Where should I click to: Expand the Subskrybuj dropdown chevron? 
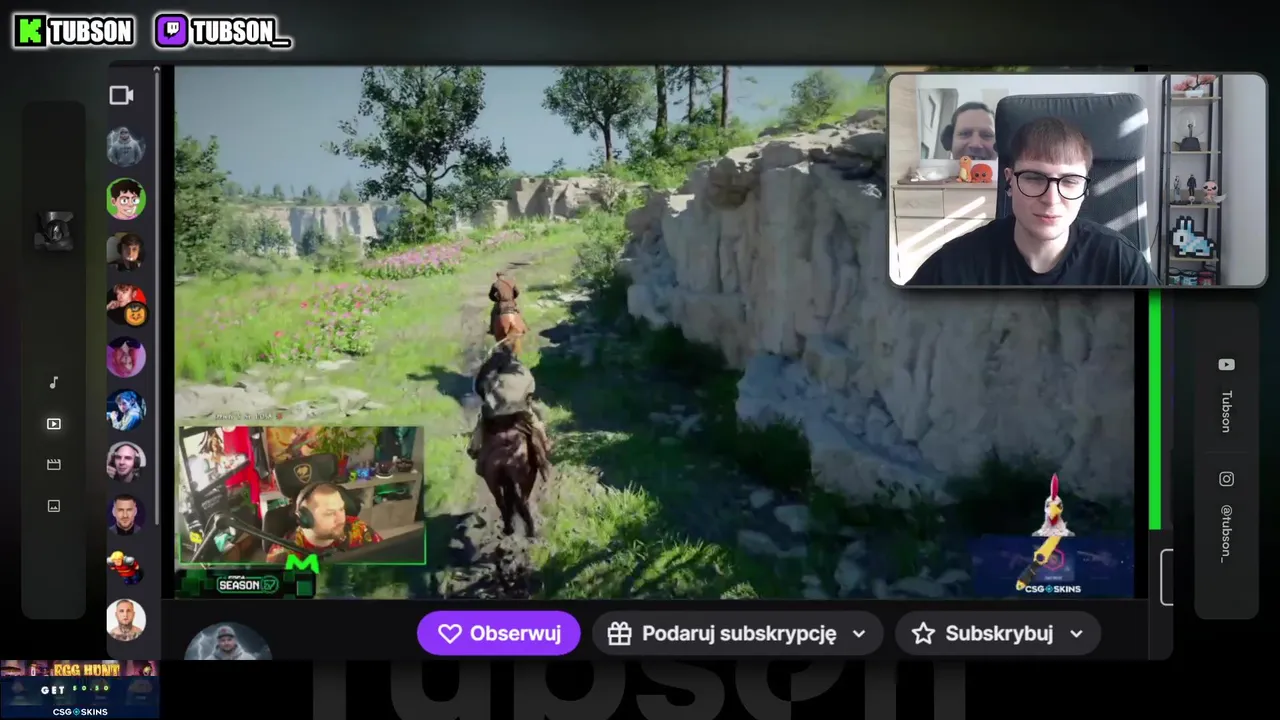tap(1076, 634)
